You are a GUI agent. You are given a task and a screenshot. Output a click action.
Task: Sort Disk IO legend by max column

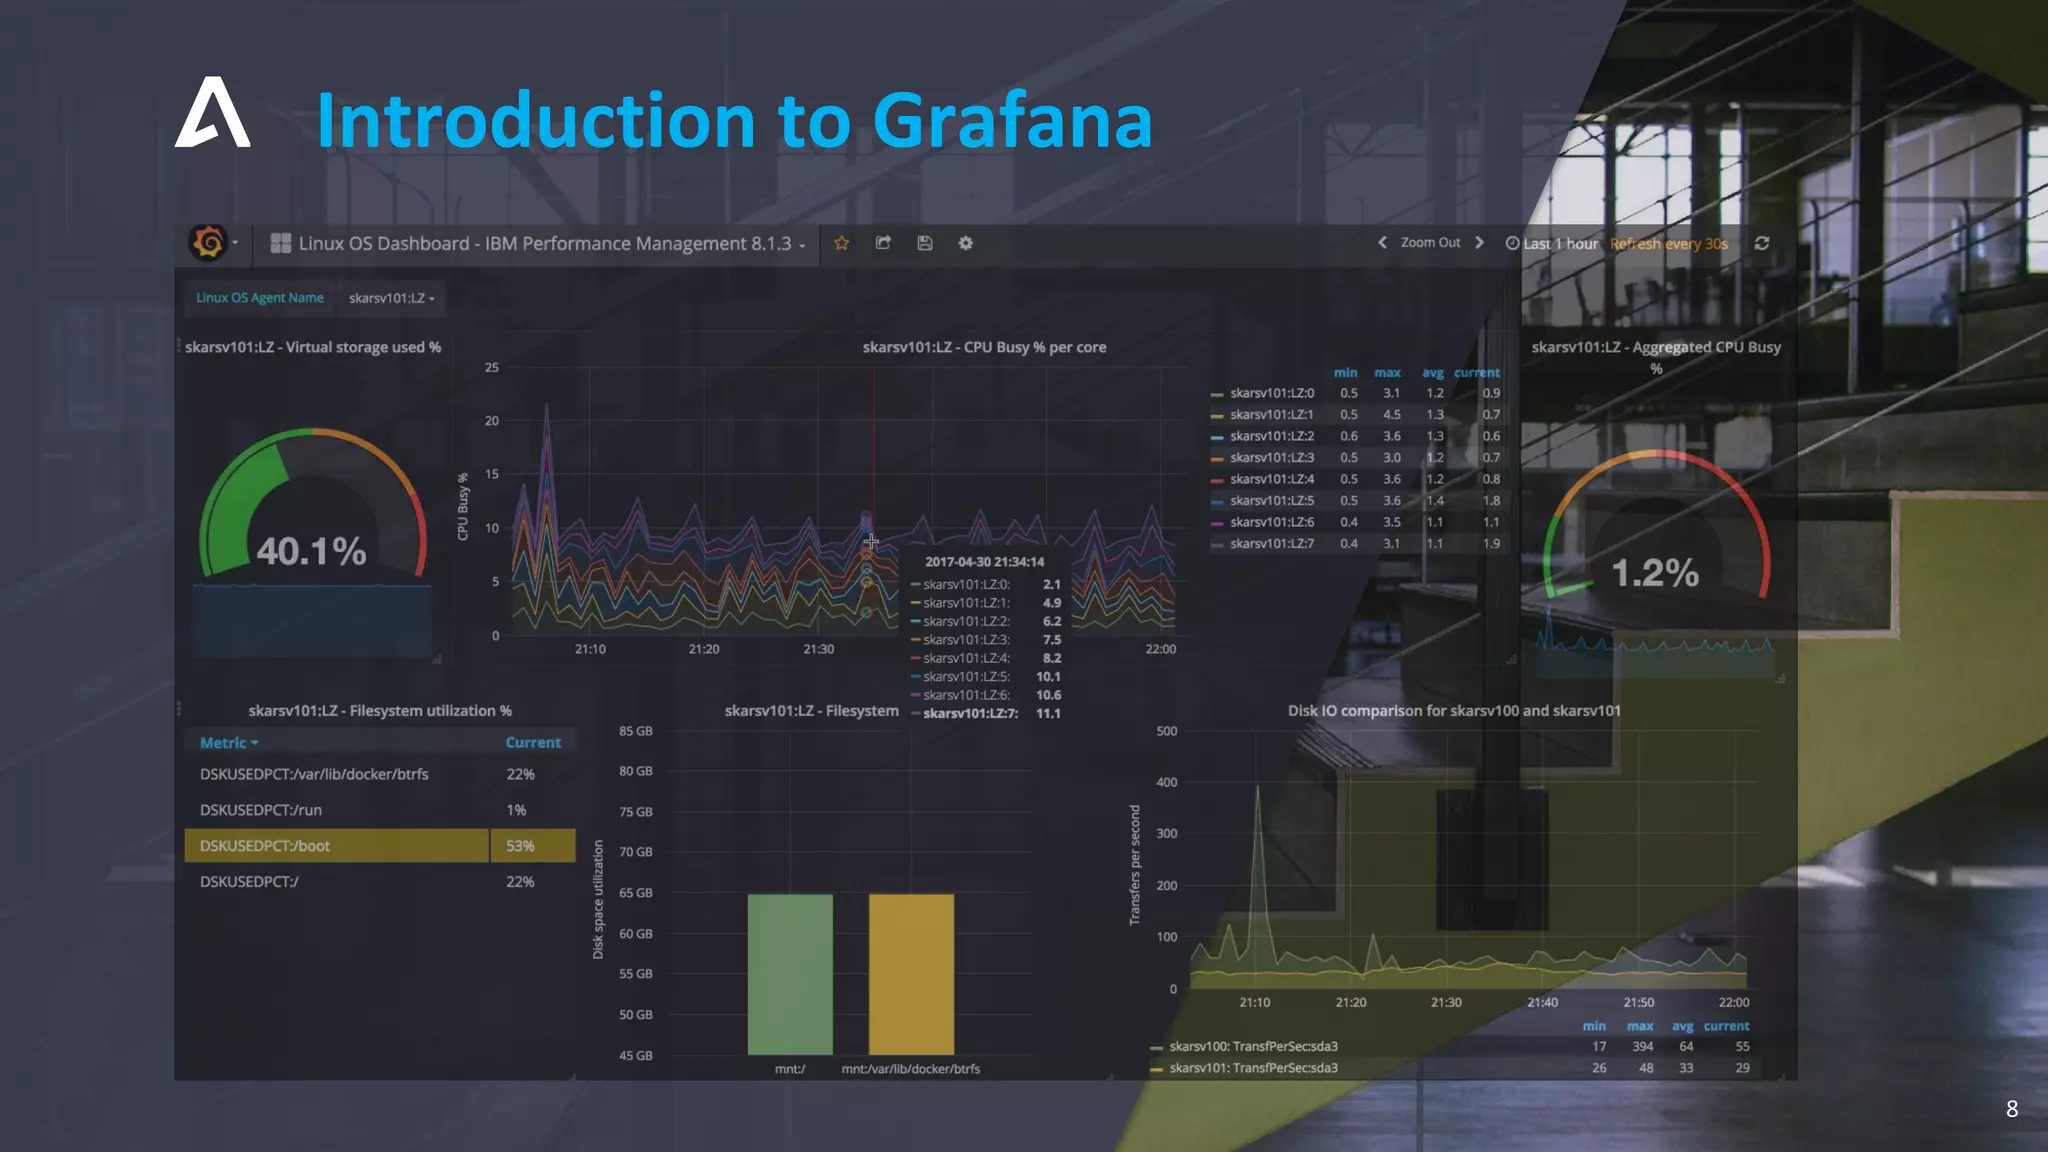[x=1640, y=1026]
